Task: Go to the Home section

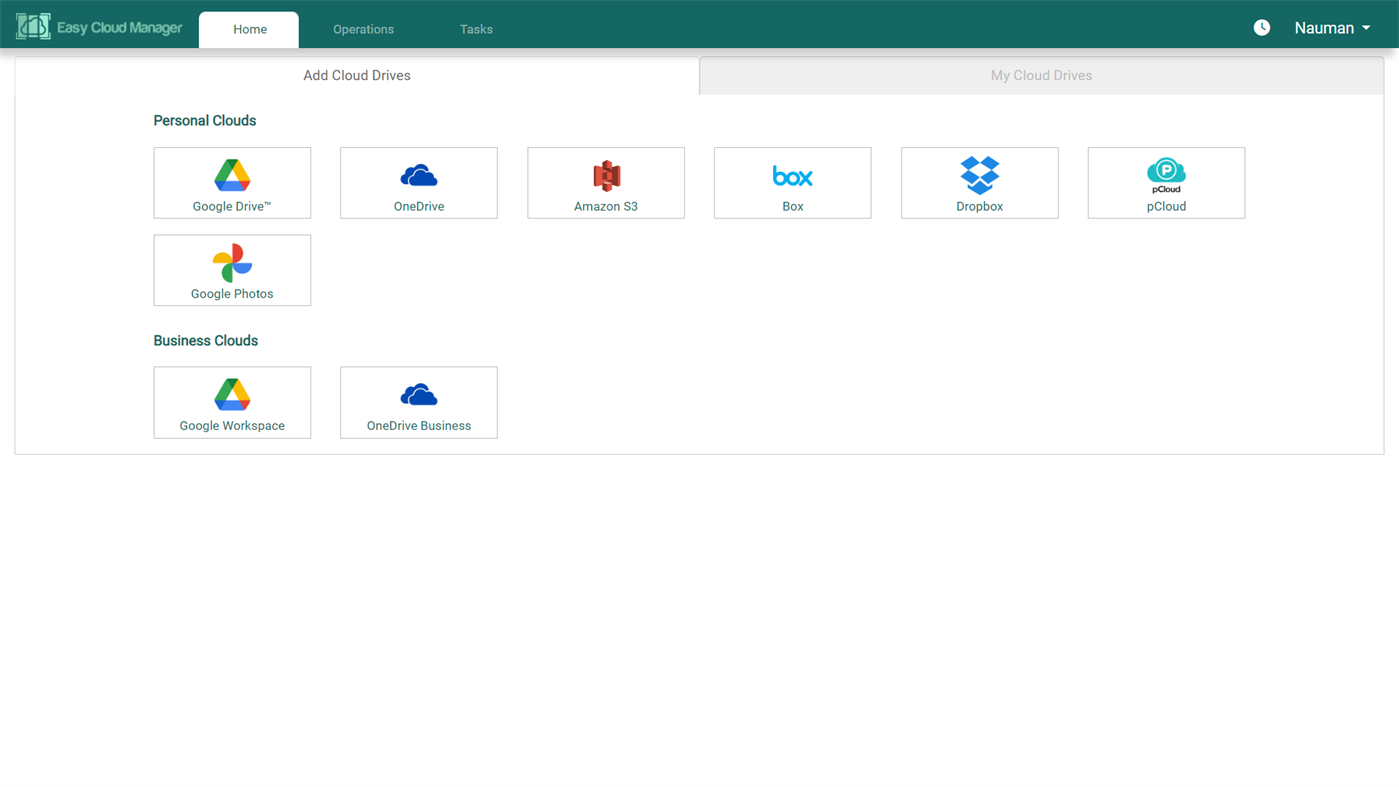Action: [x=248, y=29]
